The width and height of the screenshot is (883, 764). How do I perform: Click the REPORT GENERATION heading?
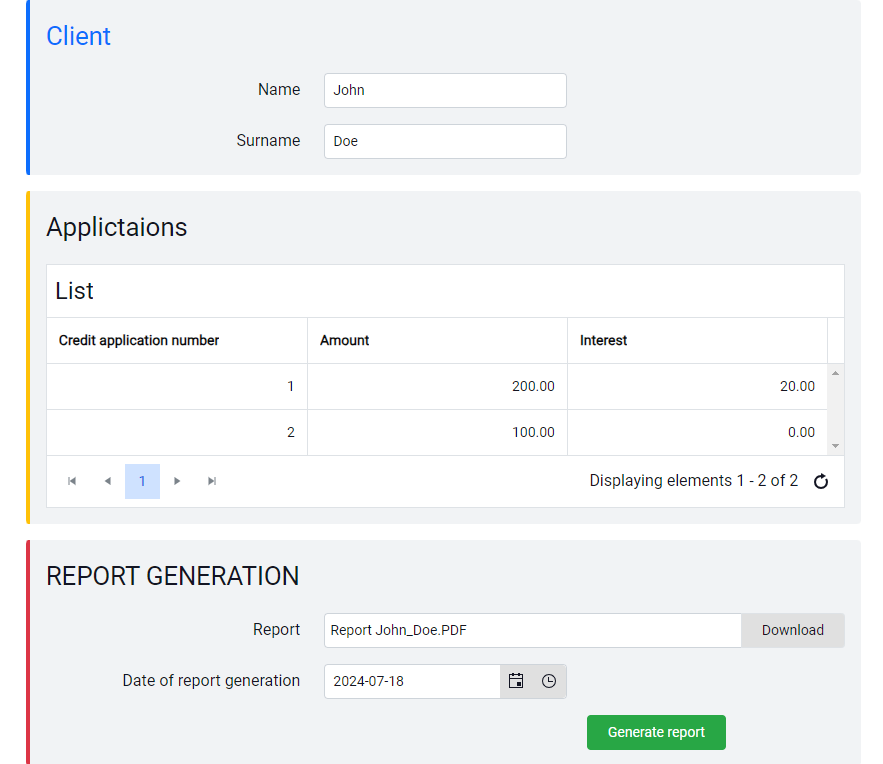tap(172, 576)
